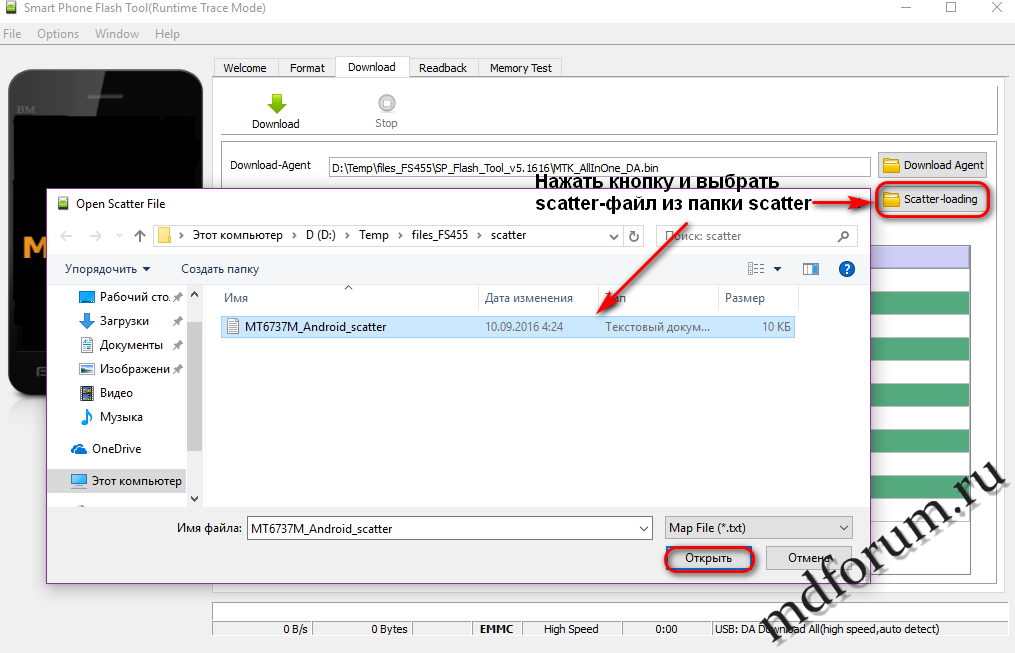Click the green Download arrow icon
Screen dimensions: 1015x653
276,103
